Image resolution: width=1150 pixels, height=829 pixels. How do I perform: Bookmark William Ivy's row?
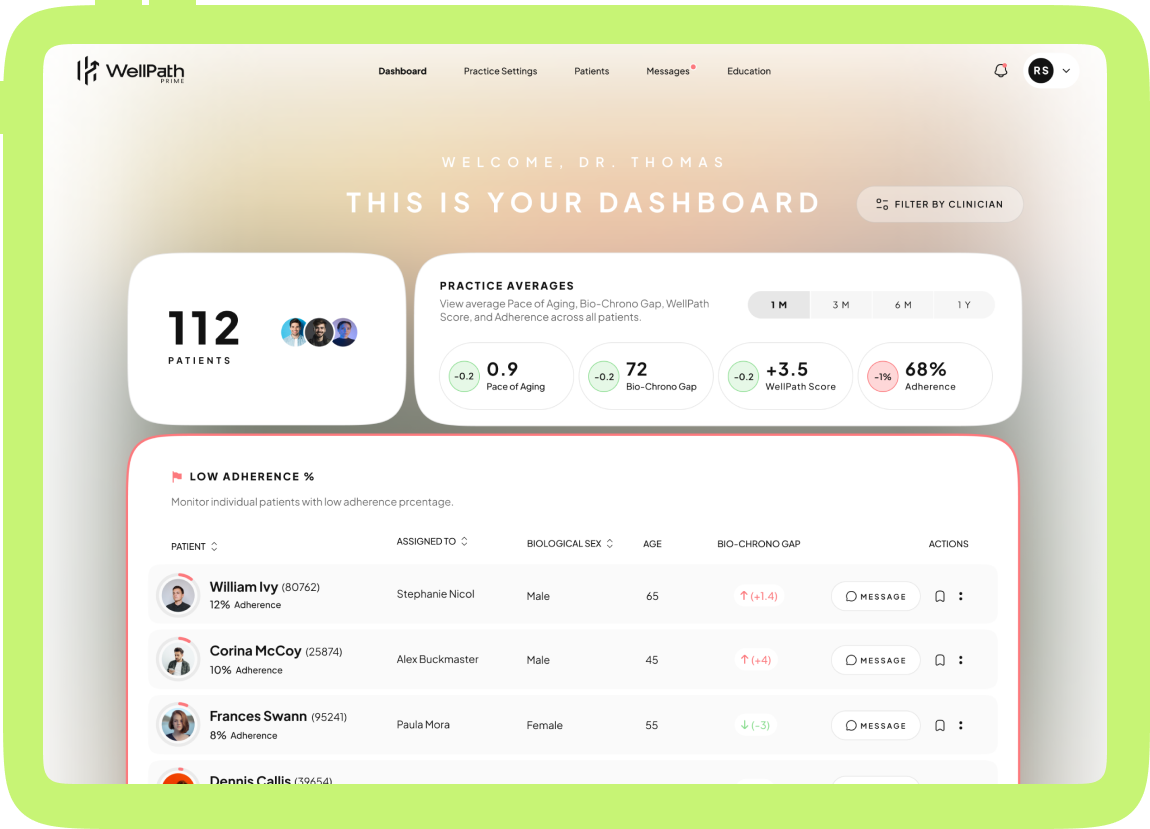(x=940, y=596)
